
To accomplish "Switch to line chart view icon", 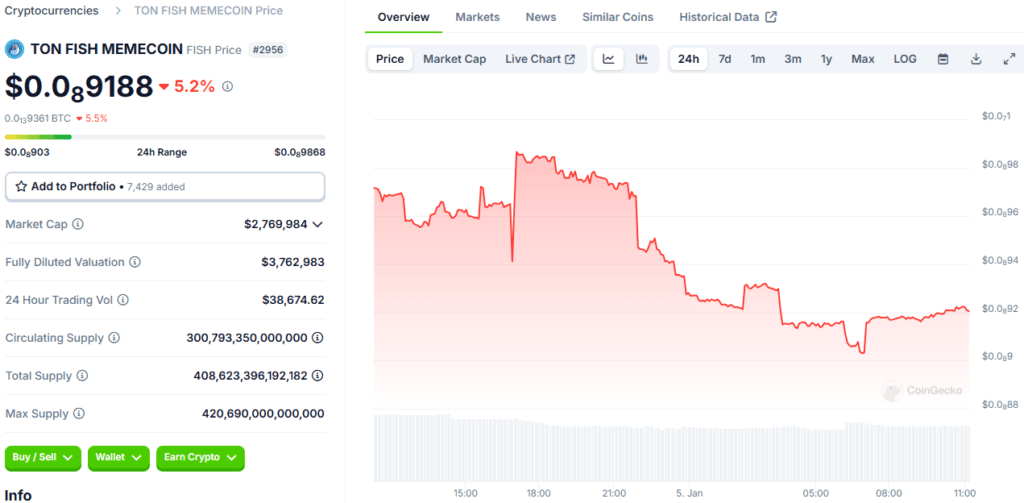I will pyautogui.click(x=609, y=59).
